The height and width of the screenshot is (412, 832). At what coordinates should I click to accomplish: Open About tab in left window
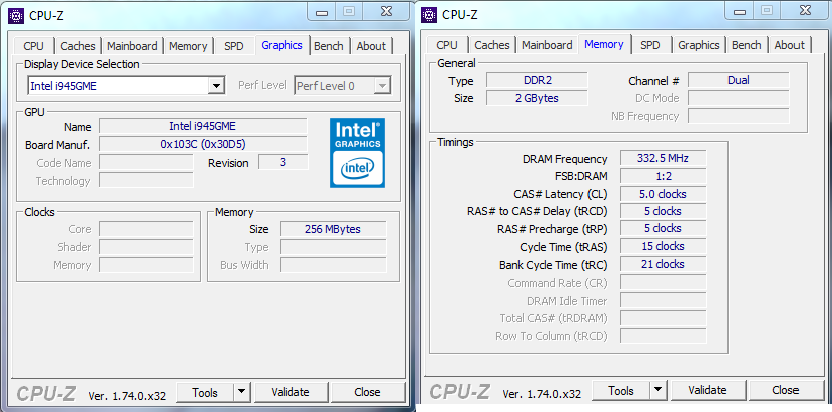371,46
